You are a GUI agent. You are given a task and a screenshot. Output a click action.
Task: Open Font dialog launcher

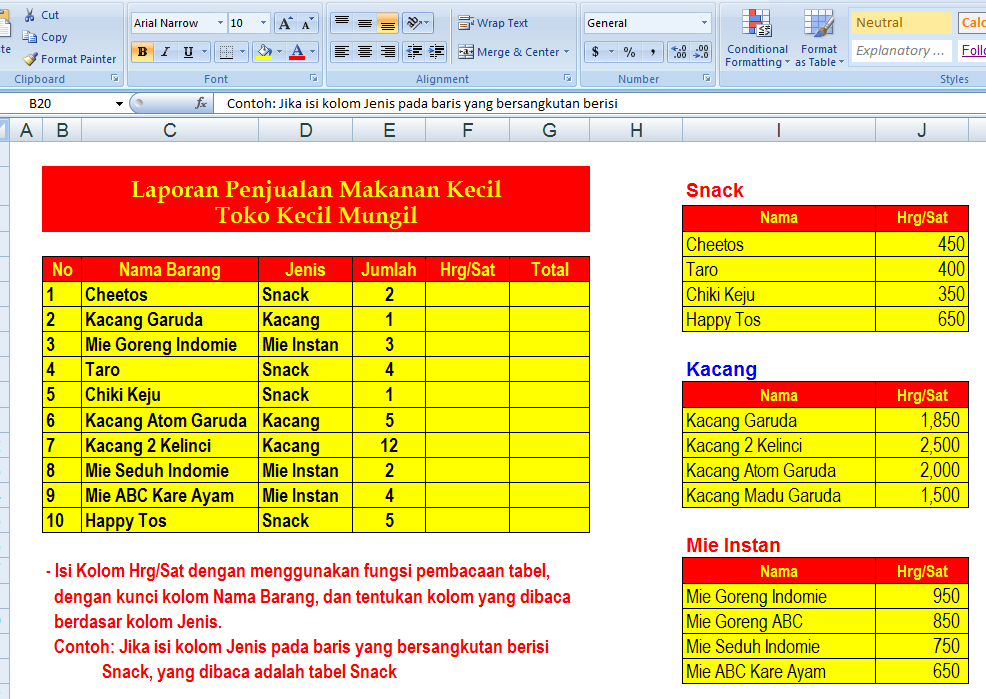[313, 79]
